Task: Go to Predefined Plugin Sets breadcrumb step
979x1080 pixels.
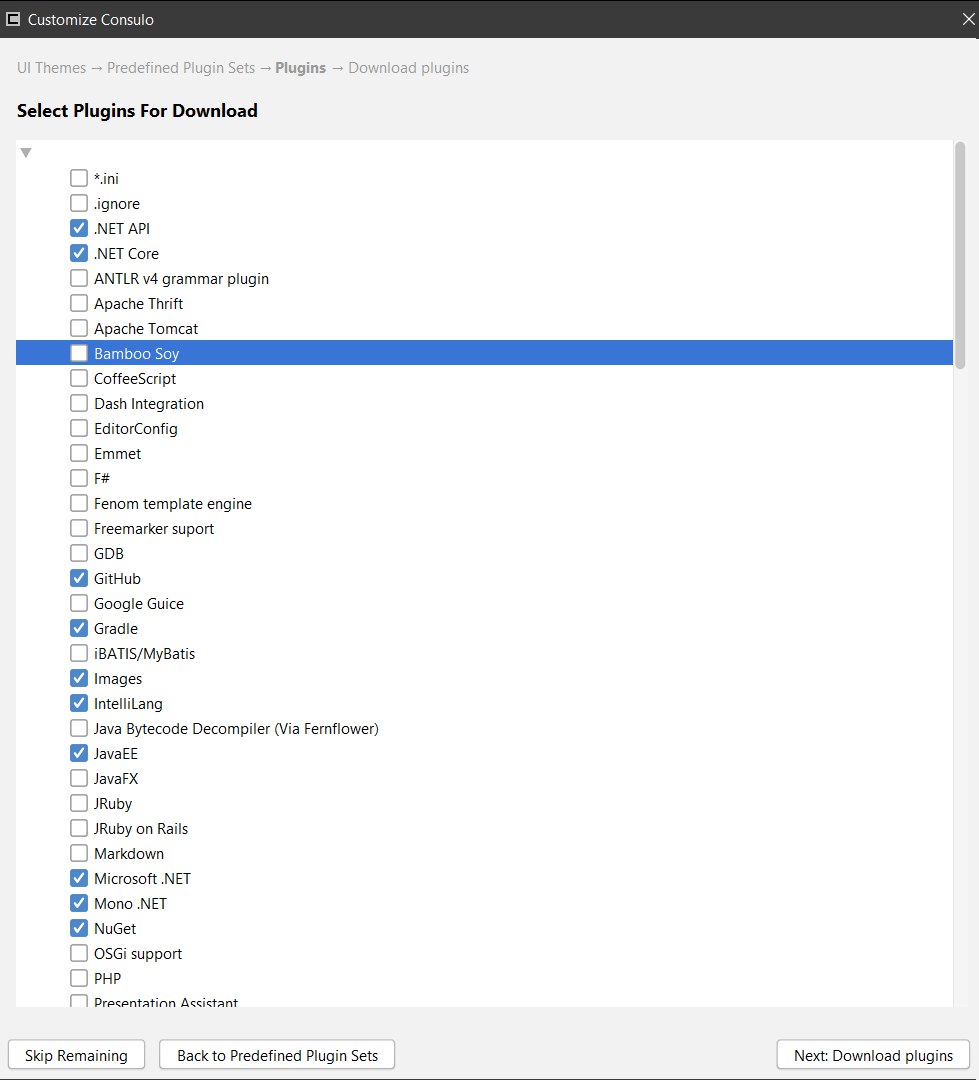Action: click(181, 68)
